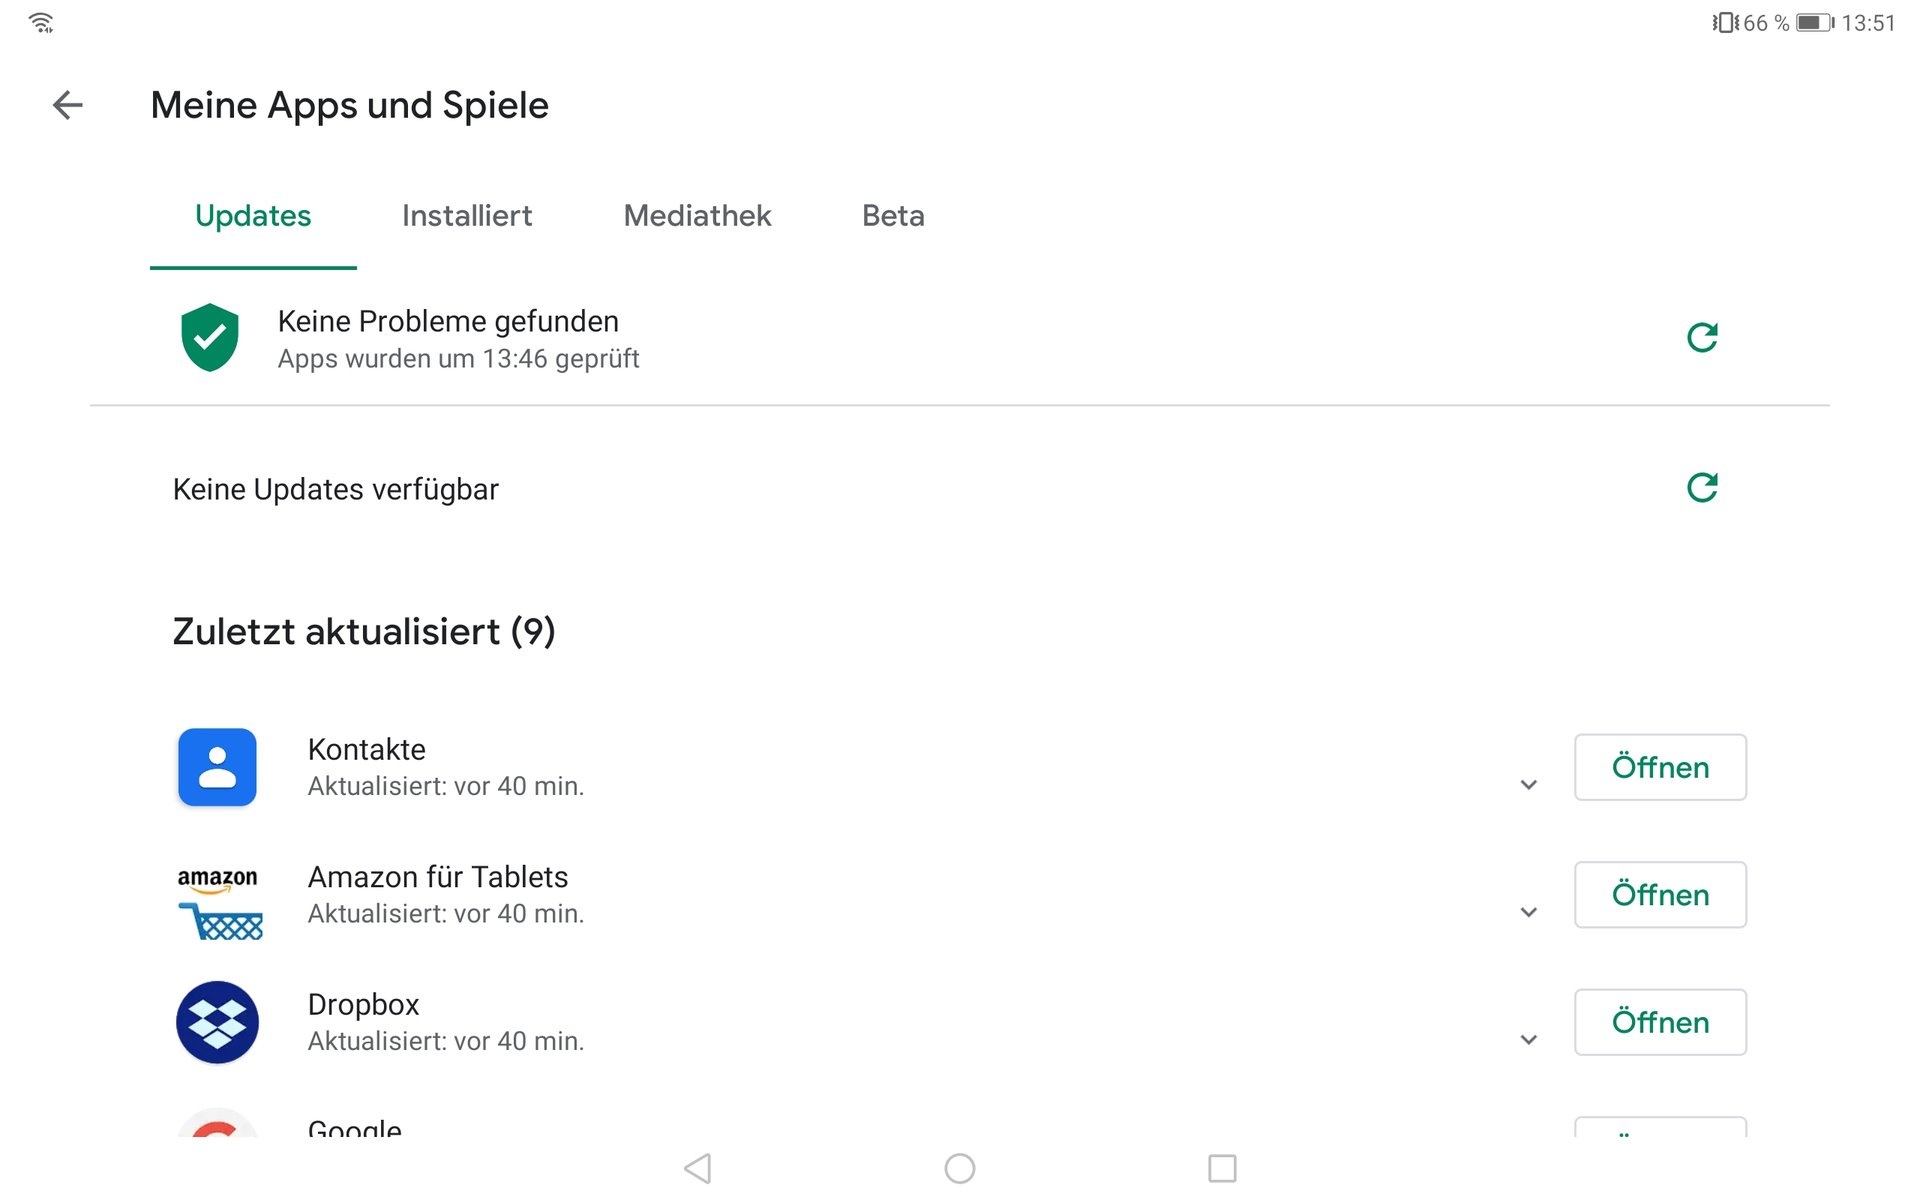Expand the Amazon für Tablets details chevron
Viewport: 1920px width, 1200px height.
(1528, 912)
